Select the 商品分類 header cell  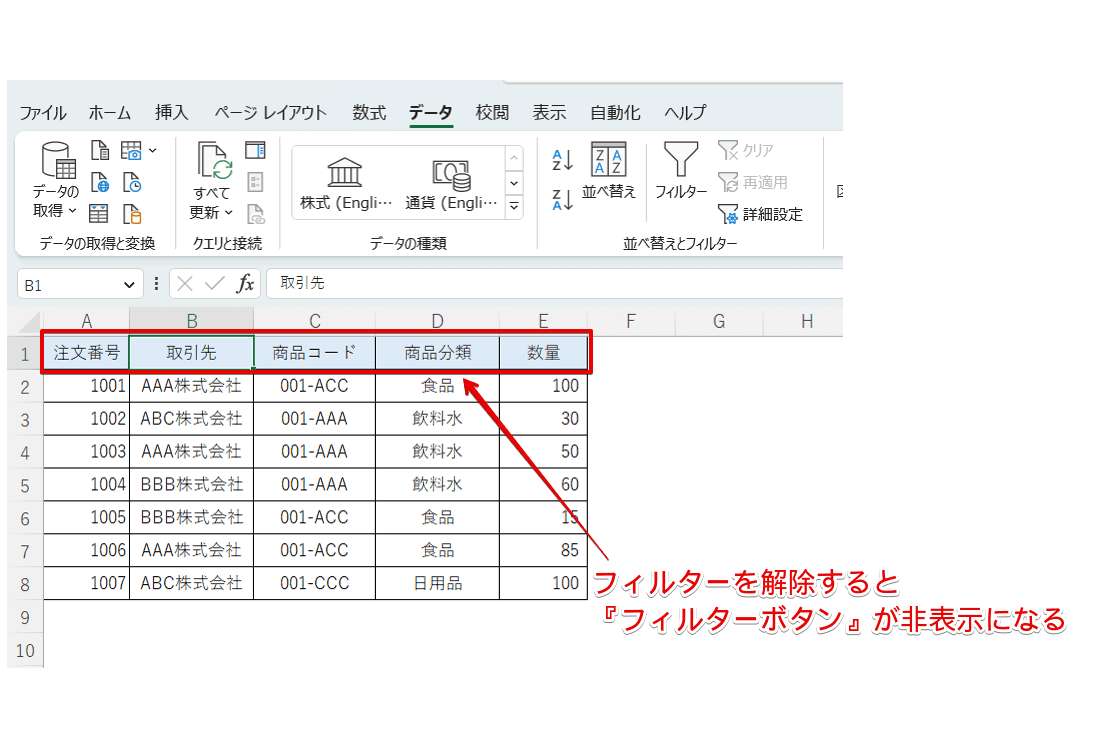click(438, 353)
